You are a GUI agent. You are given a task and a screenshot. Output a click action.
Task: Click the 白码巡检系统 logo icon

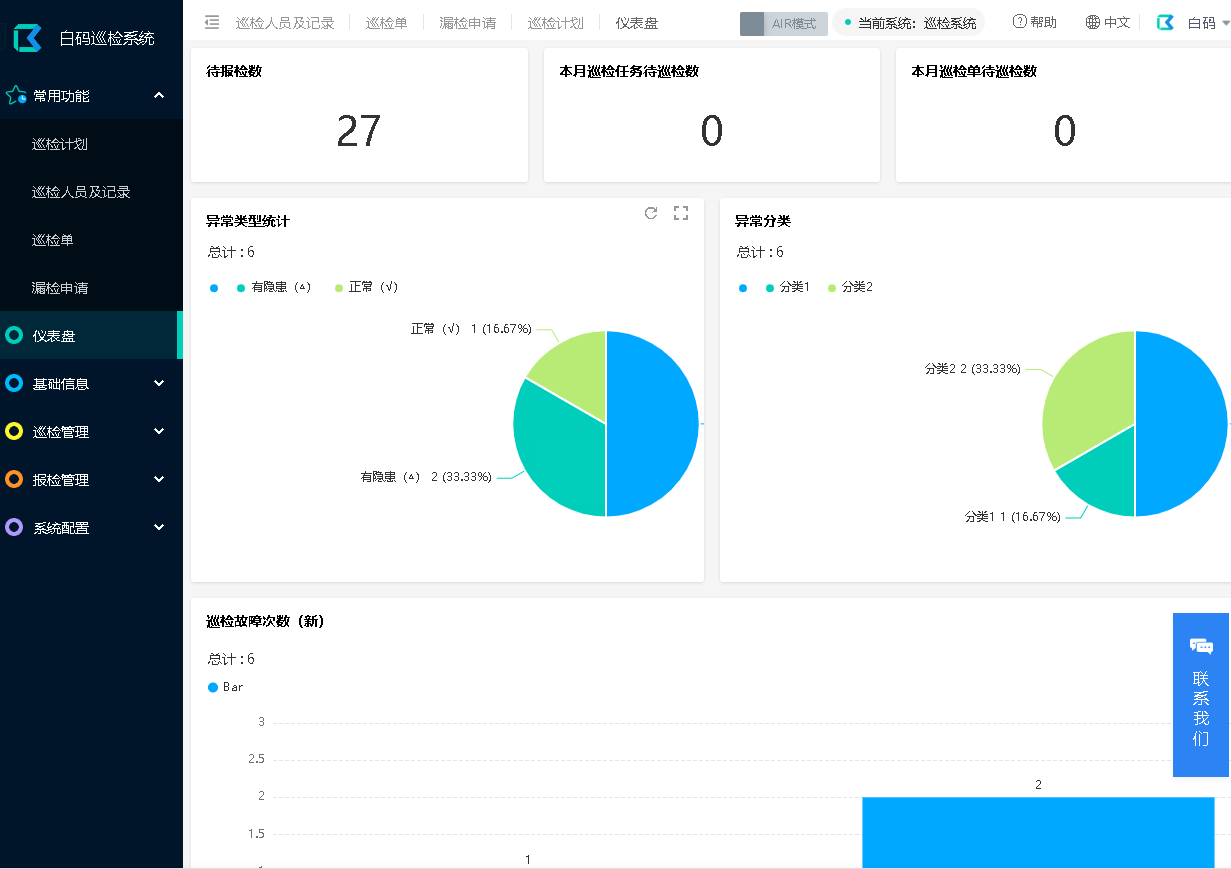click(x=28, y=38)
